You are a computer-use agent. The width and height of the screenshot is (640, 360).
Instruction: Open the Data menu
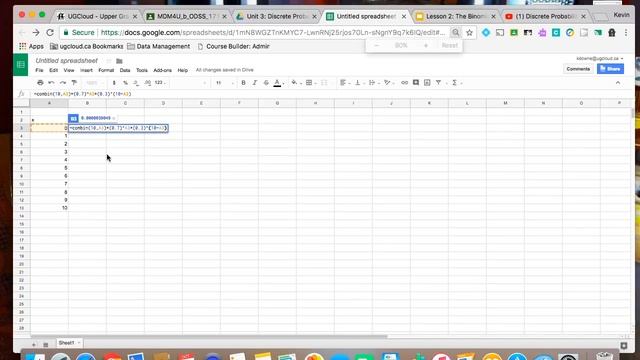pos(125,70)
